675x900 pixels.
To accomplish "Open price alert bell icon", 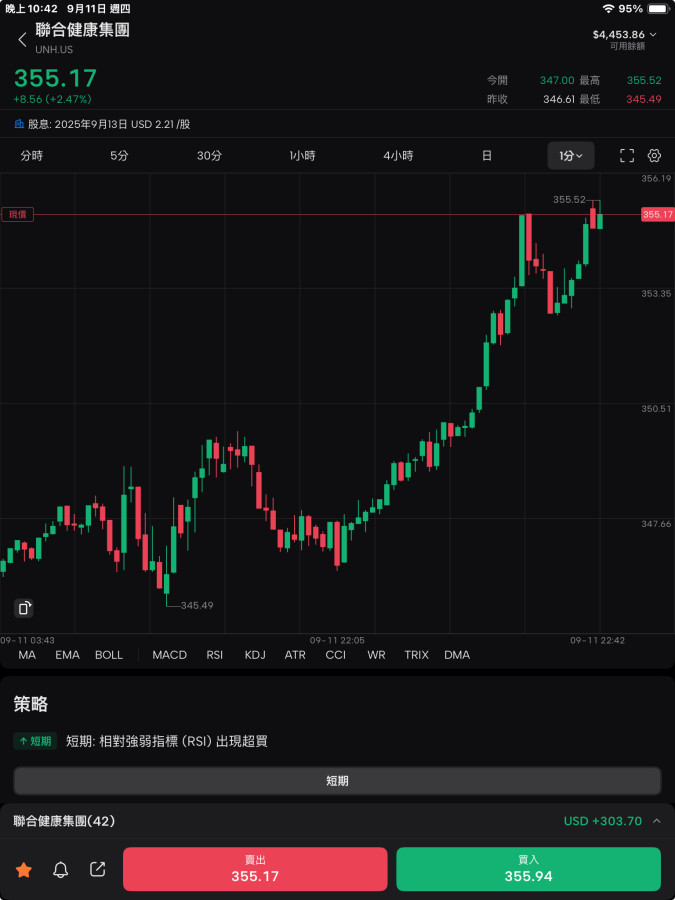I will coord(61,870).
